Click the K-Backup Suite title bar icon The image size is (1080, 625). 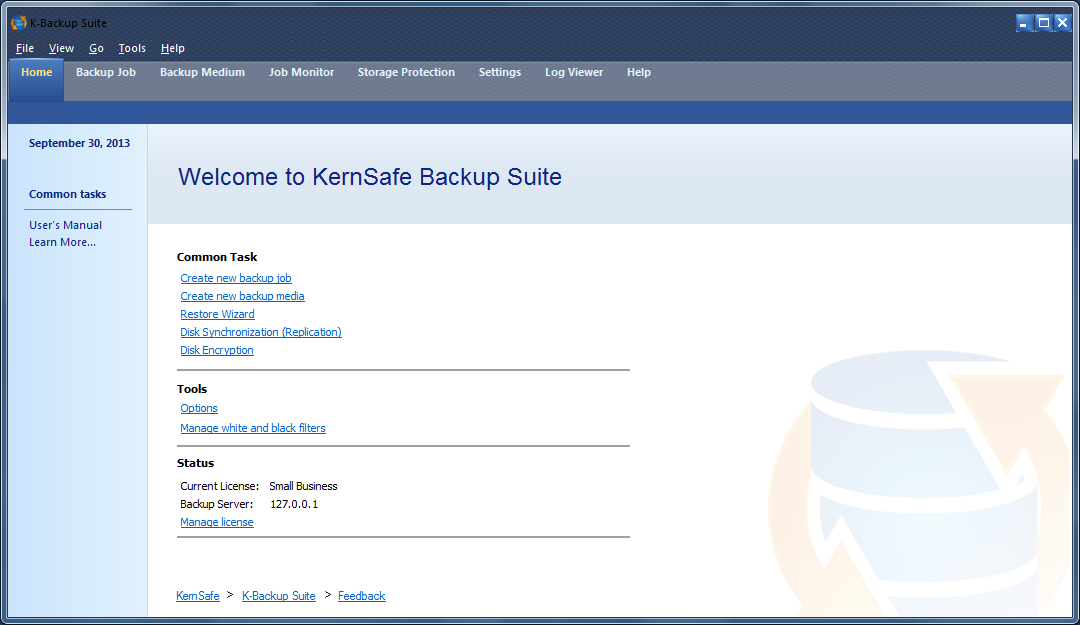click(x=19, y=23)
